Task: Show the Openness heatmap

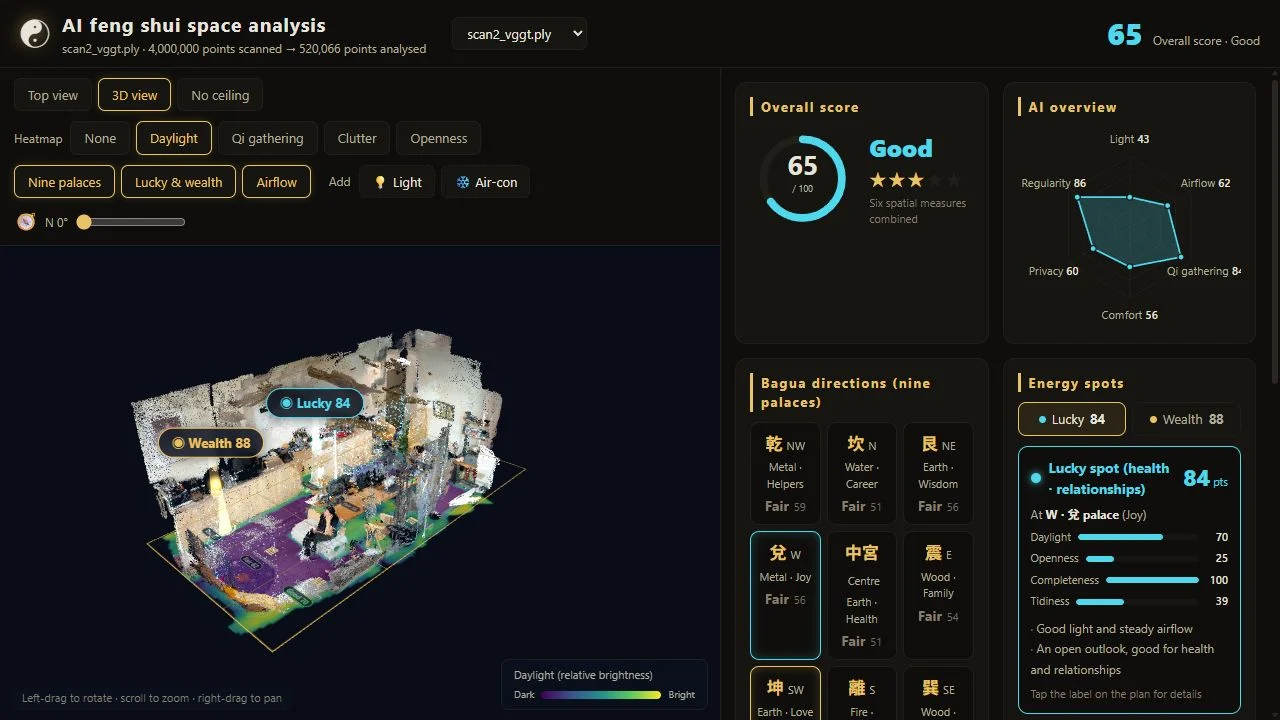Action: [x=439, y=139]
